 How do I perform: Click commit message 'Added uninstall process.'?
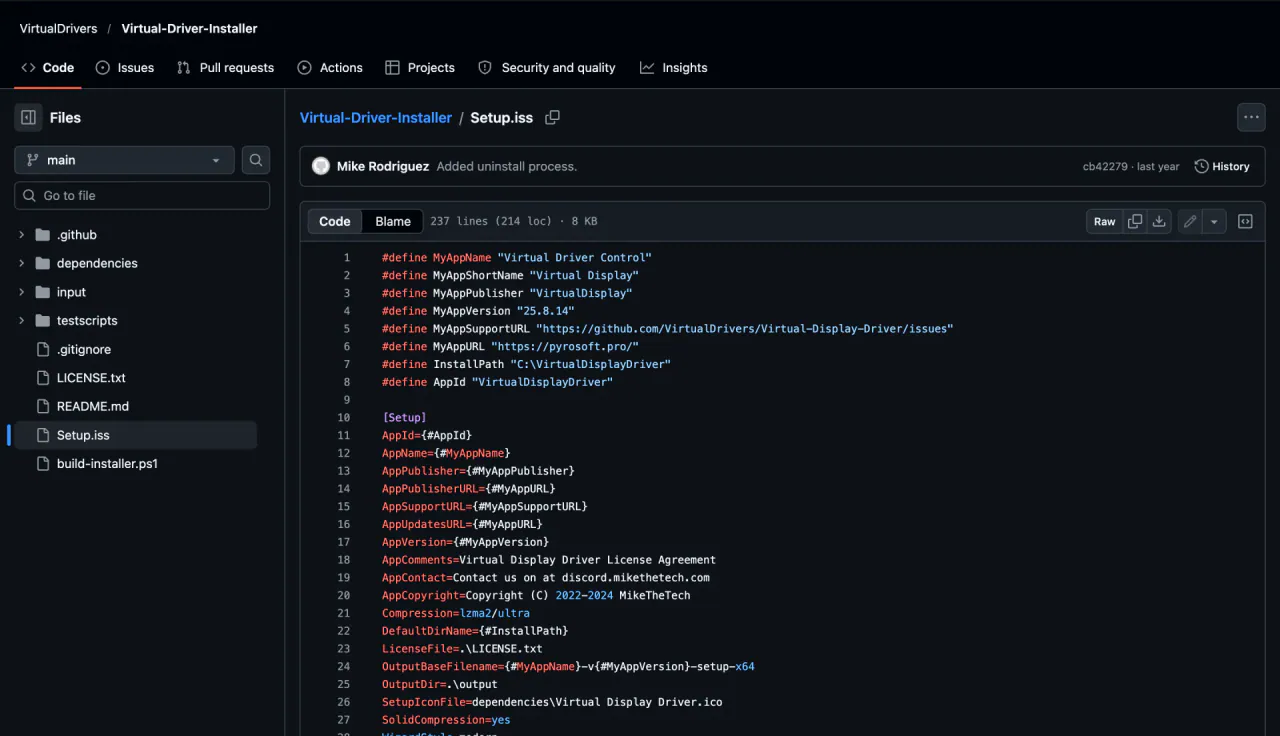tap(507, 167)
